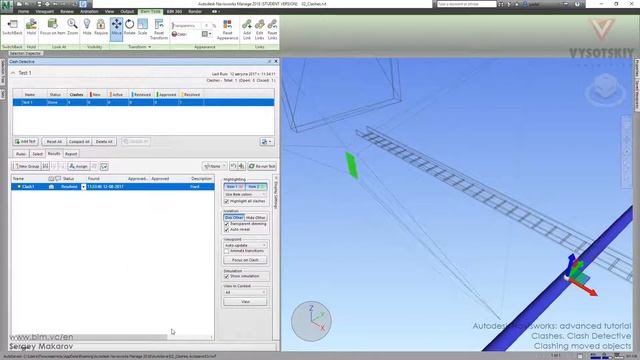640x360 pixels.
Task: Click the Compact clash icon beside Re-run Test
Action: click(241, 166)
